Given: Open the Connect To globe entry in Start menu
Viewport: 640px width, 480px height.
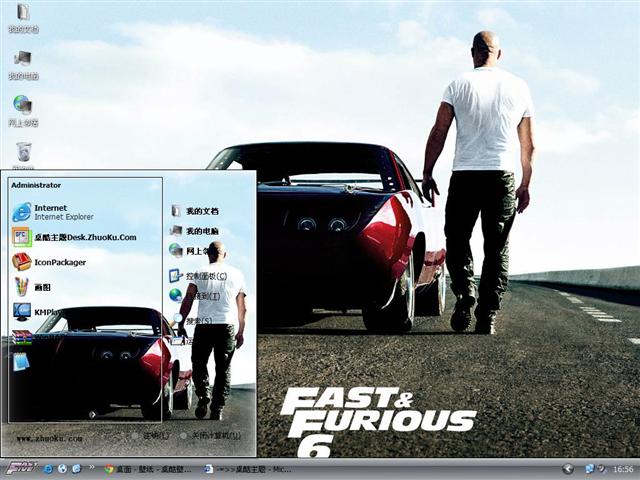Looking at the screenshot, I should (194, 296).
